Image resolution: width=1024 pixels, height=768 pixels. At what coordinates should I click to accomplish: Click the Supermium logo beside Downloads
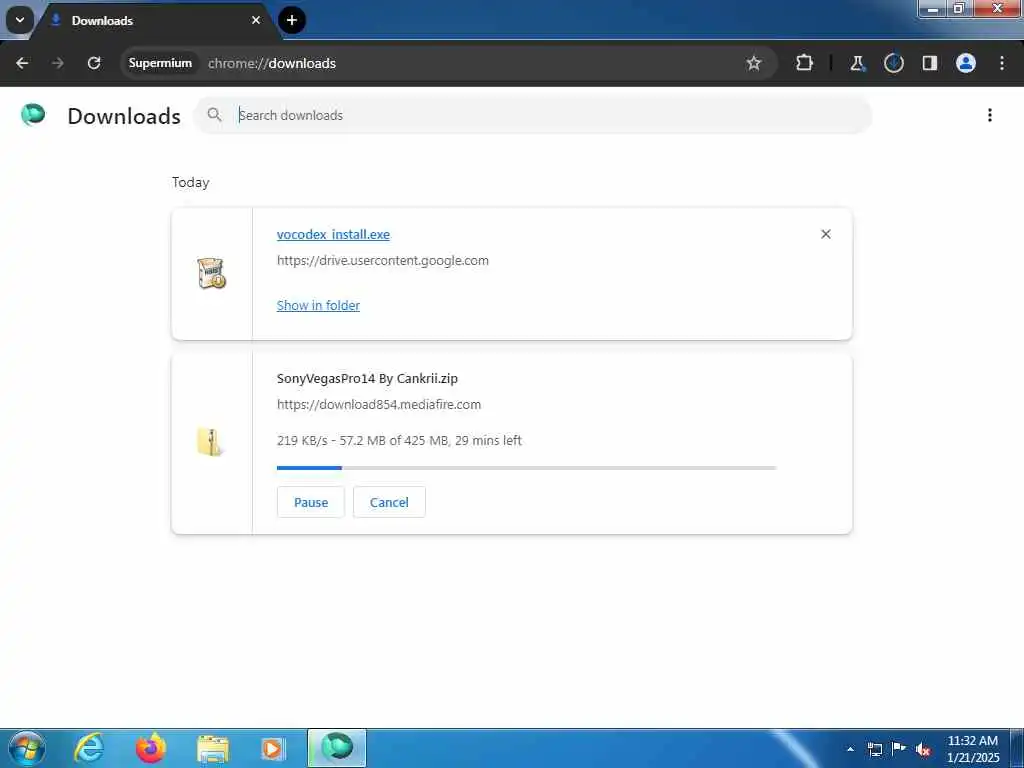[33, 115]
